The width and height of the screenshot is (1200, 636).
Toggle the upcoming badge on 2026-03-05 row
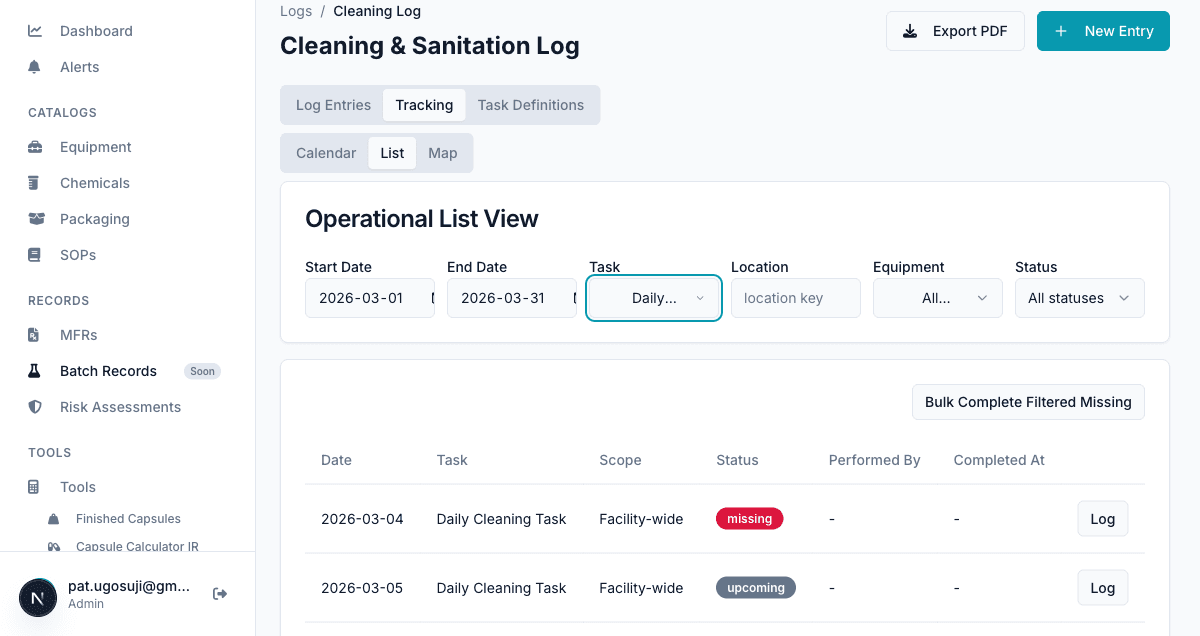tap(756, 587)
